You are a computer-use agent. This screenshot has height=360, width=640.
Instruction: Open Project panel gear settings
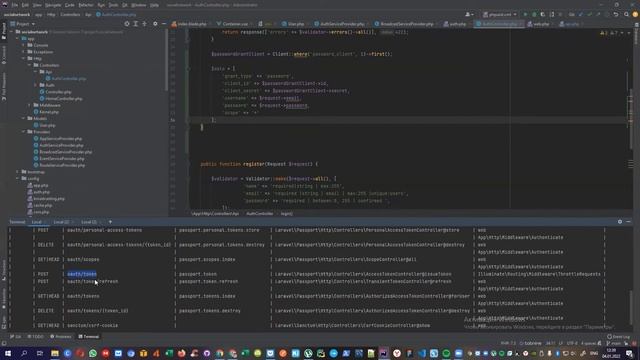tap(155, 24)
